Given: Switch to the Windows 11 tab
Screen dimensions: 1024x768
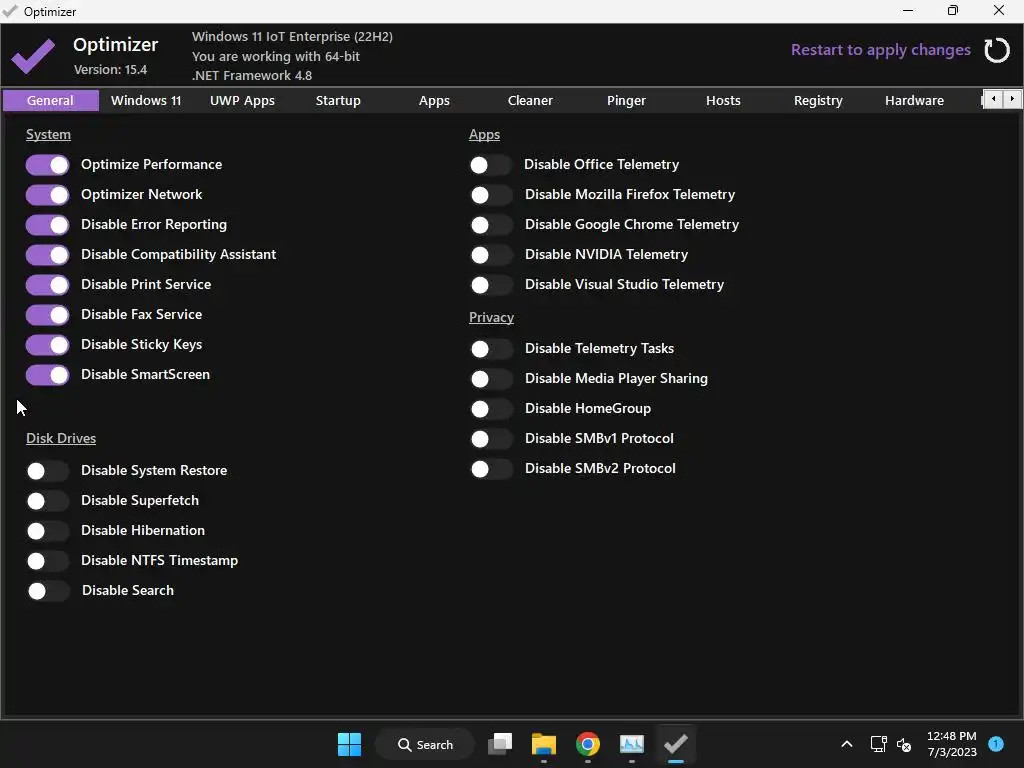Looking at the screenshot, I should click(146, 101).
